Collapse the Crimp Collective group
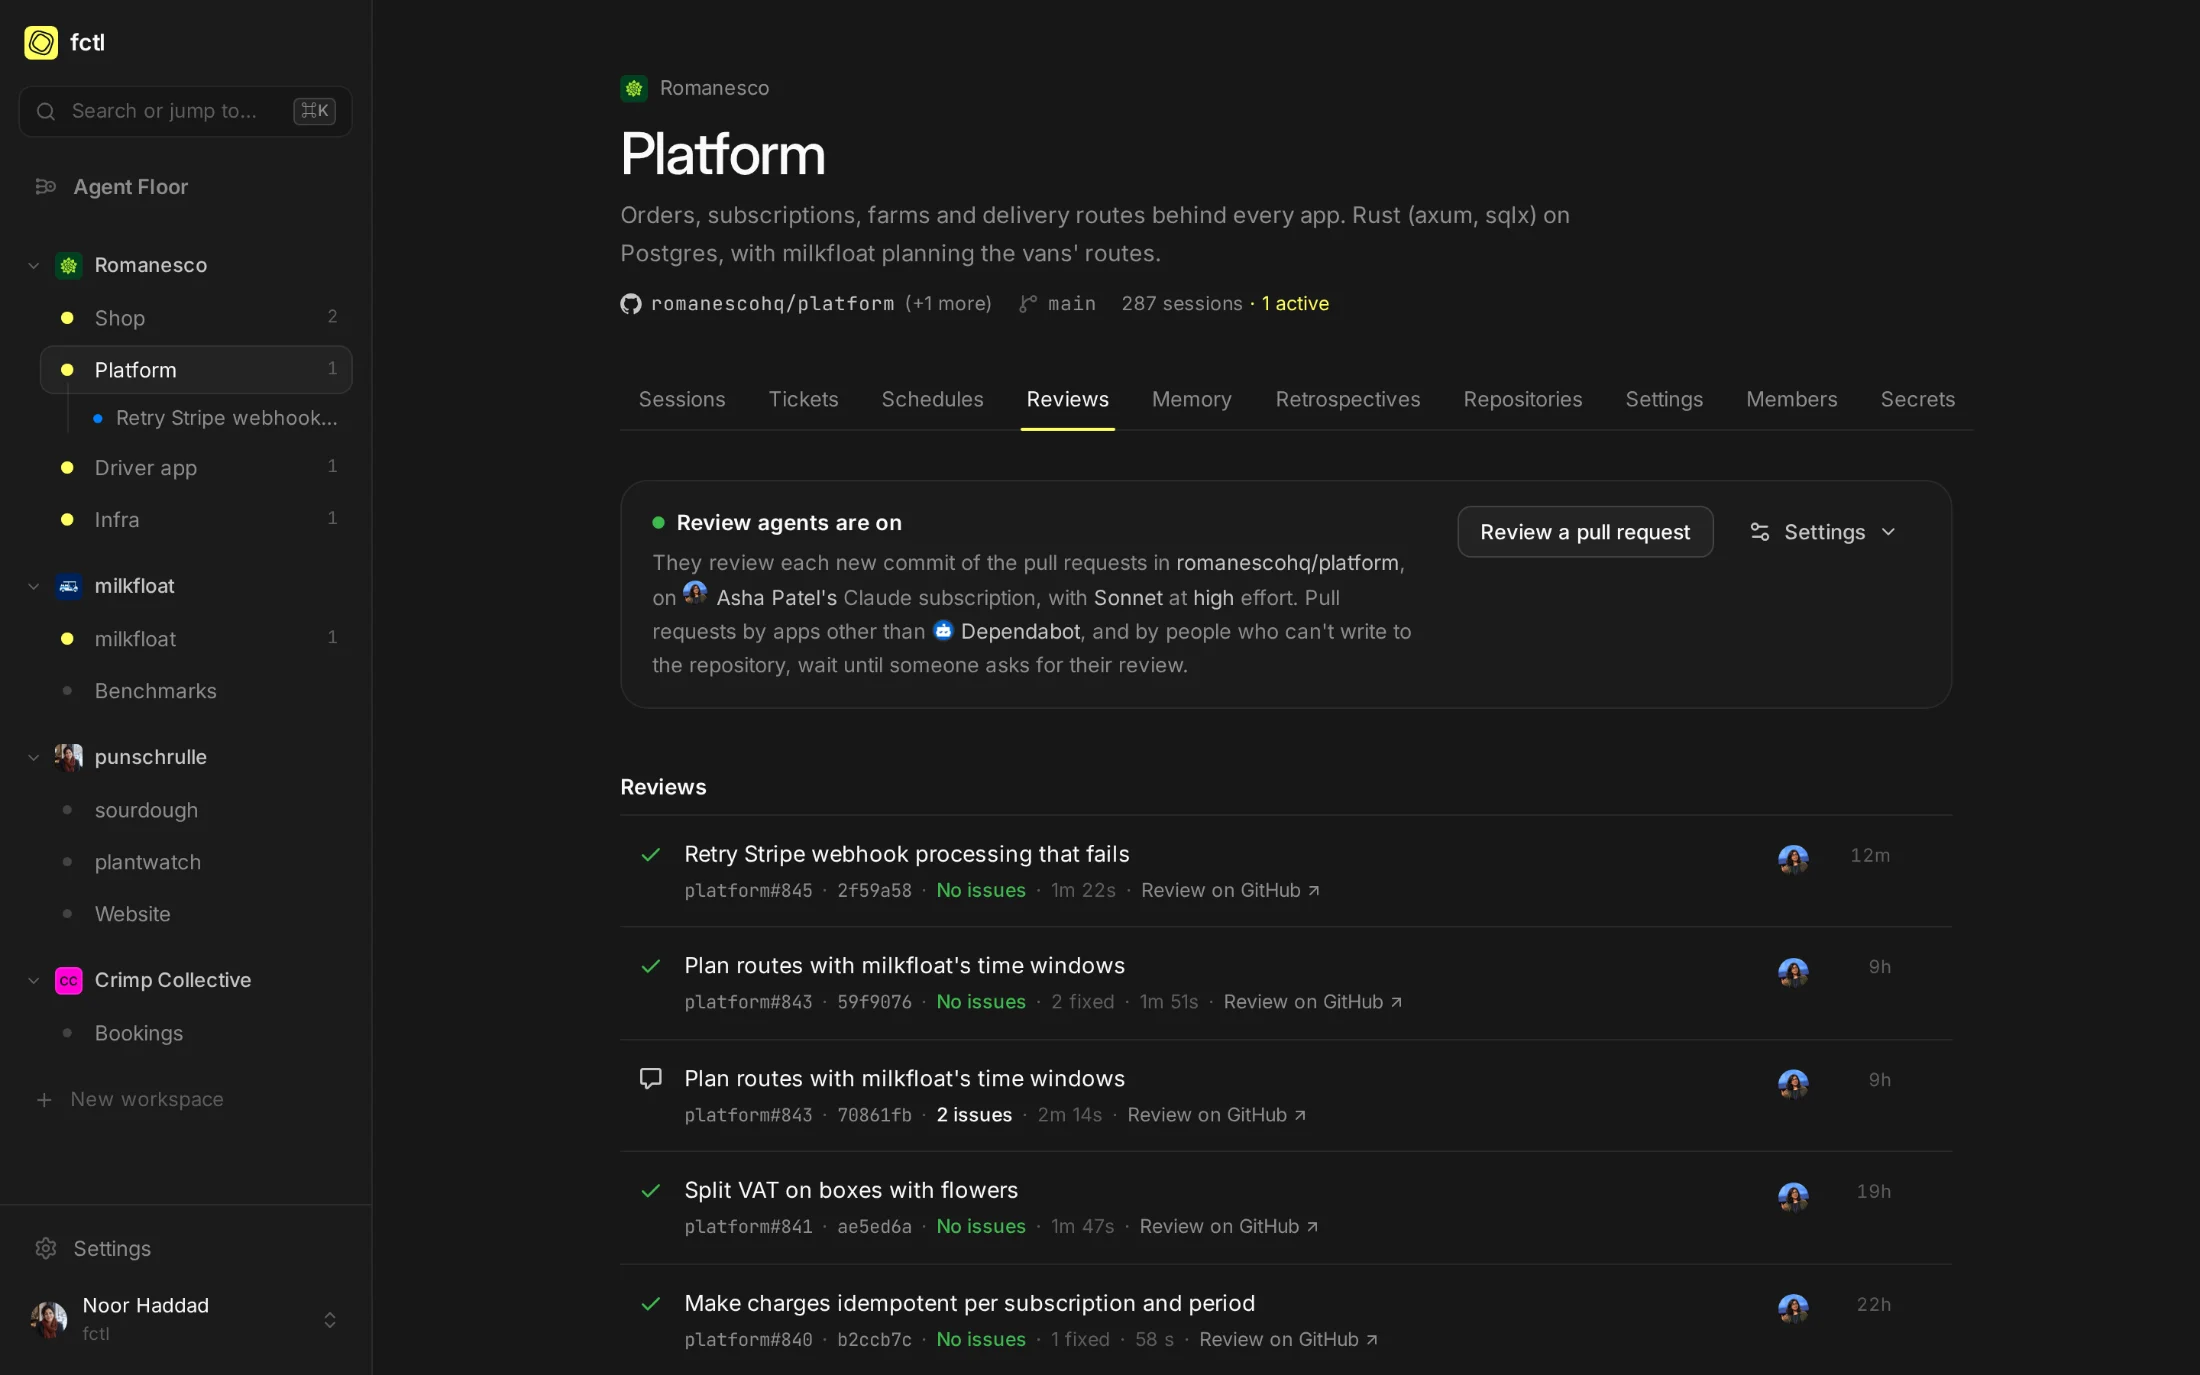Screen dimensions: 2200x1375 point(34,980)
